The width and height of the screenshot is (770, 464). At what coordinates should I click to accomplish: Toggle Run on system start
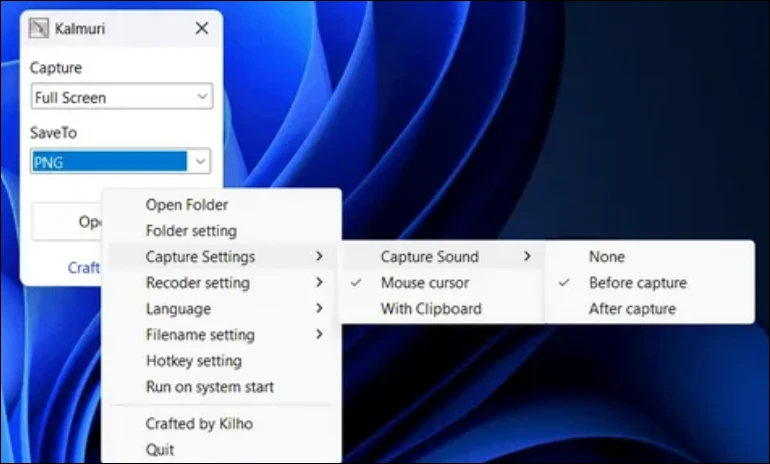(x=209, y=387)
